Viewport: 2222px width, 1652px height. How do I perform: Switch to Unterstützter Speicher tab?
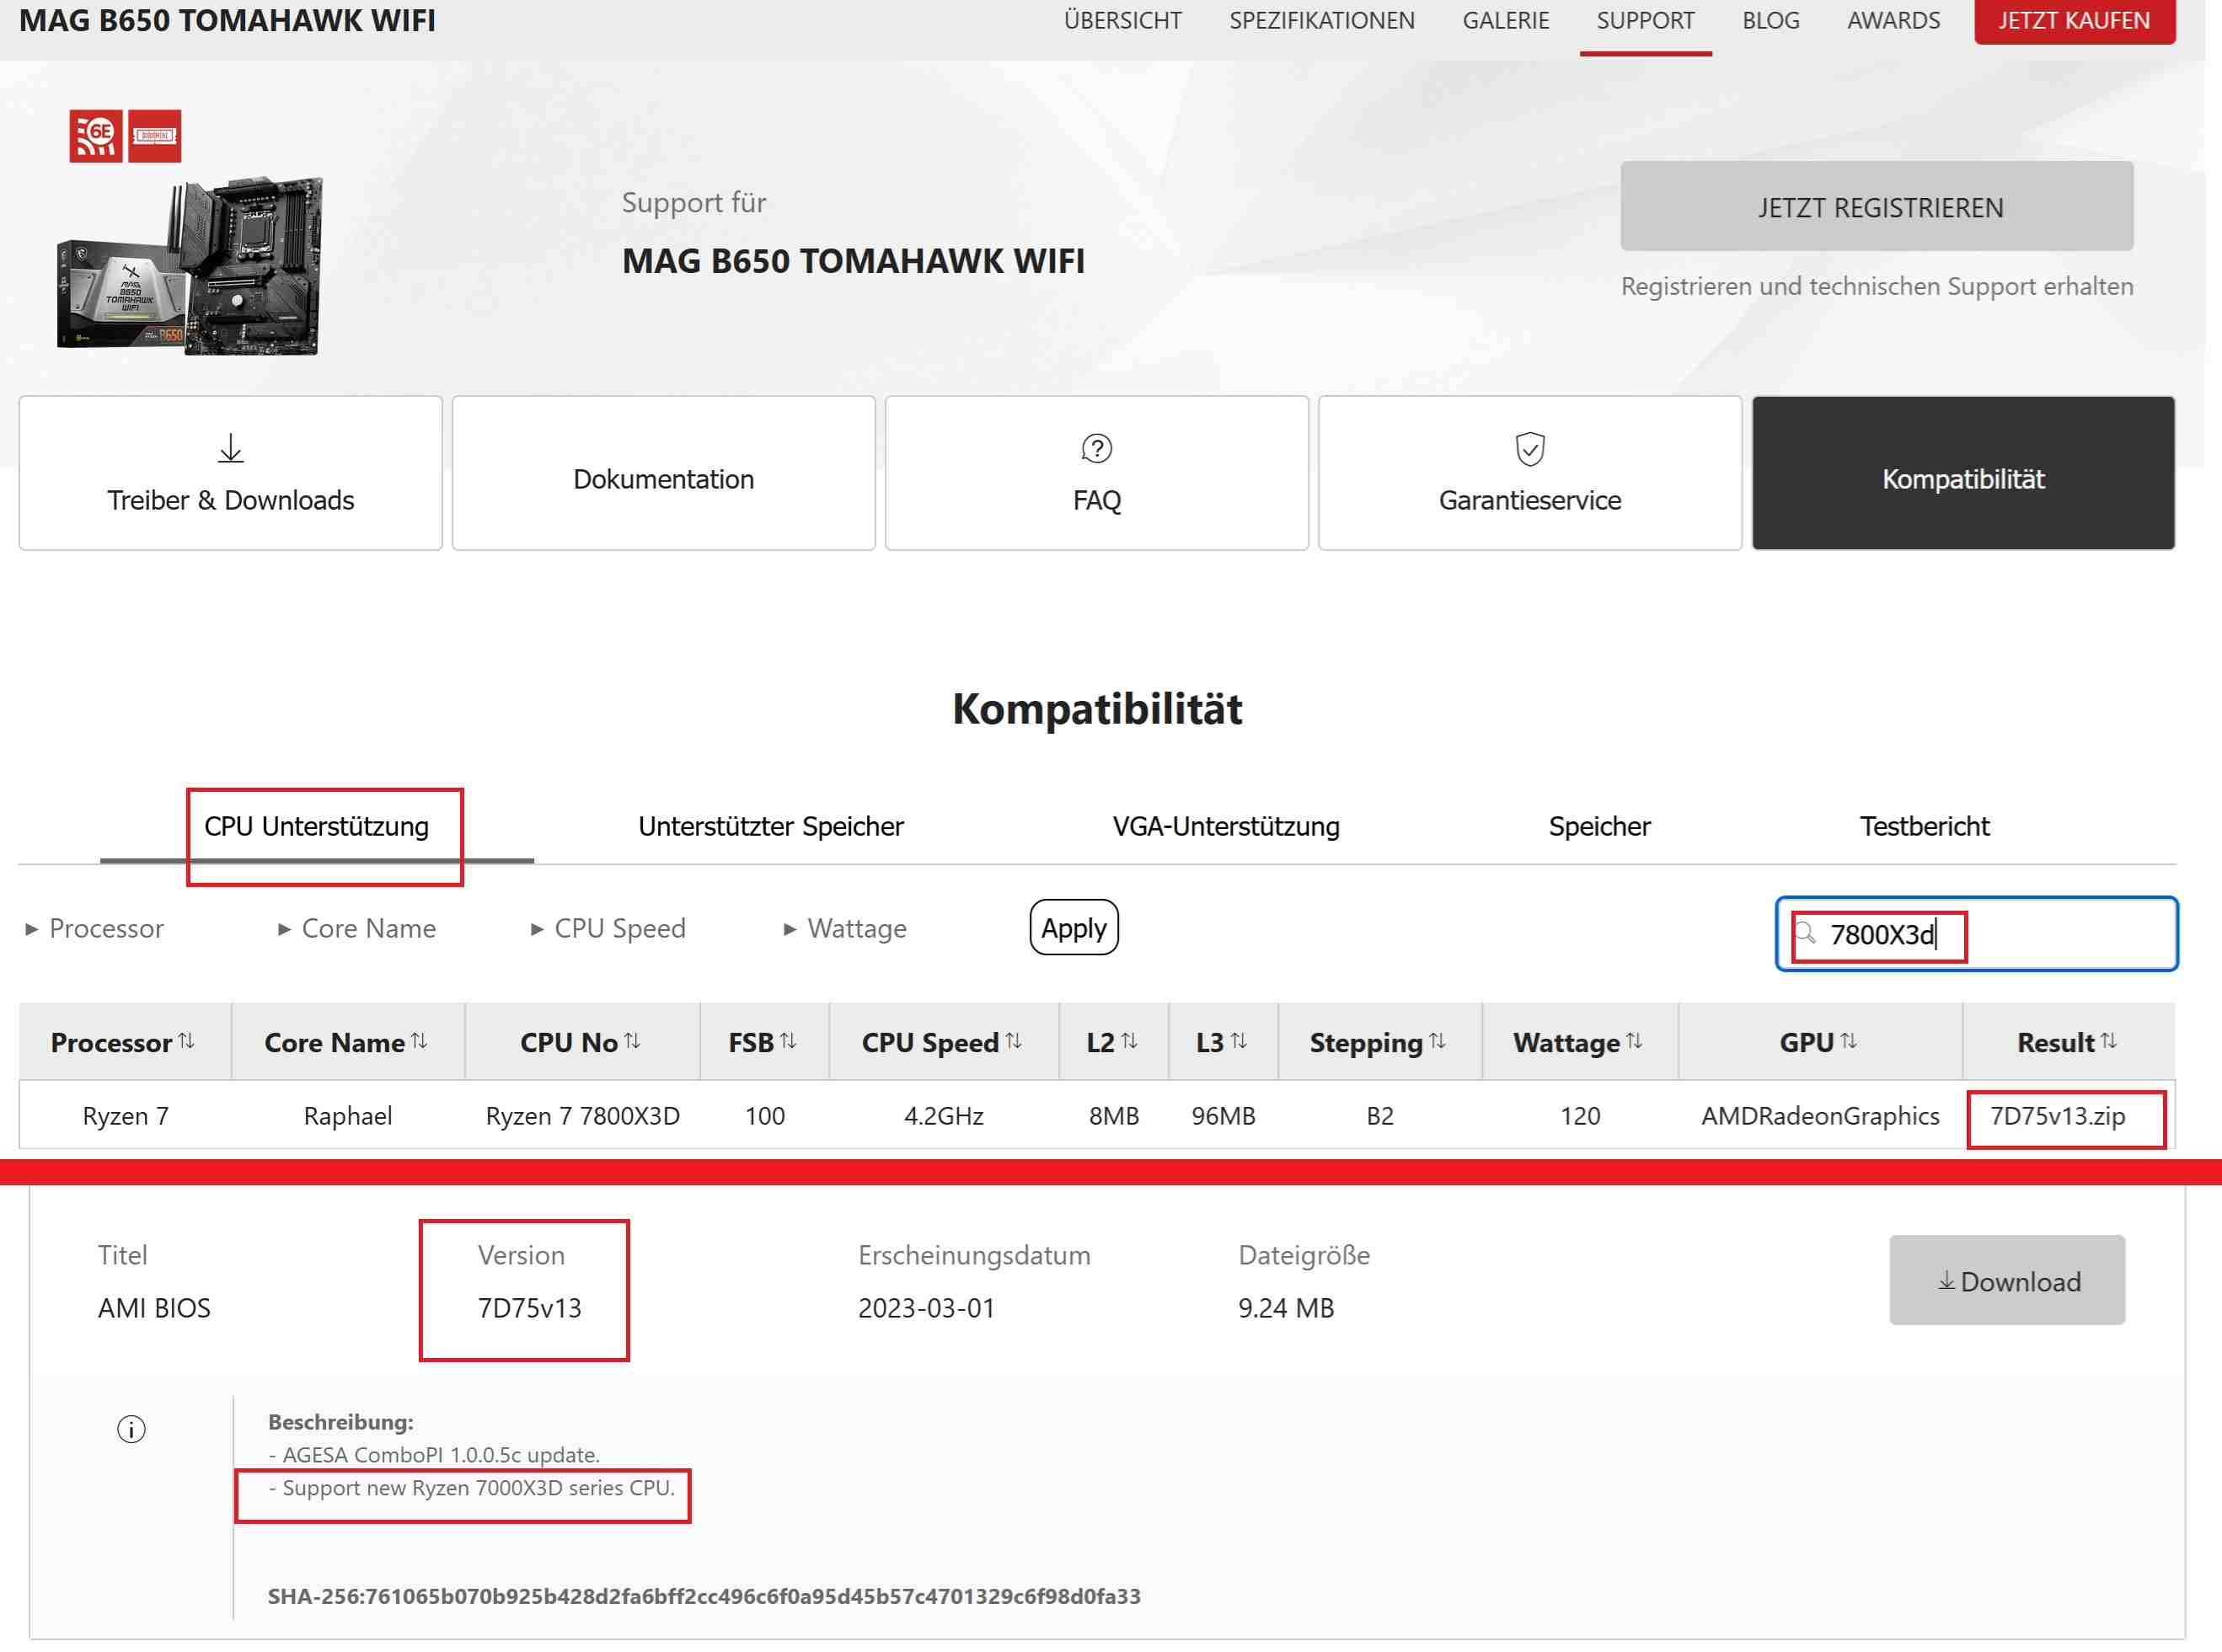coord(770,826)
